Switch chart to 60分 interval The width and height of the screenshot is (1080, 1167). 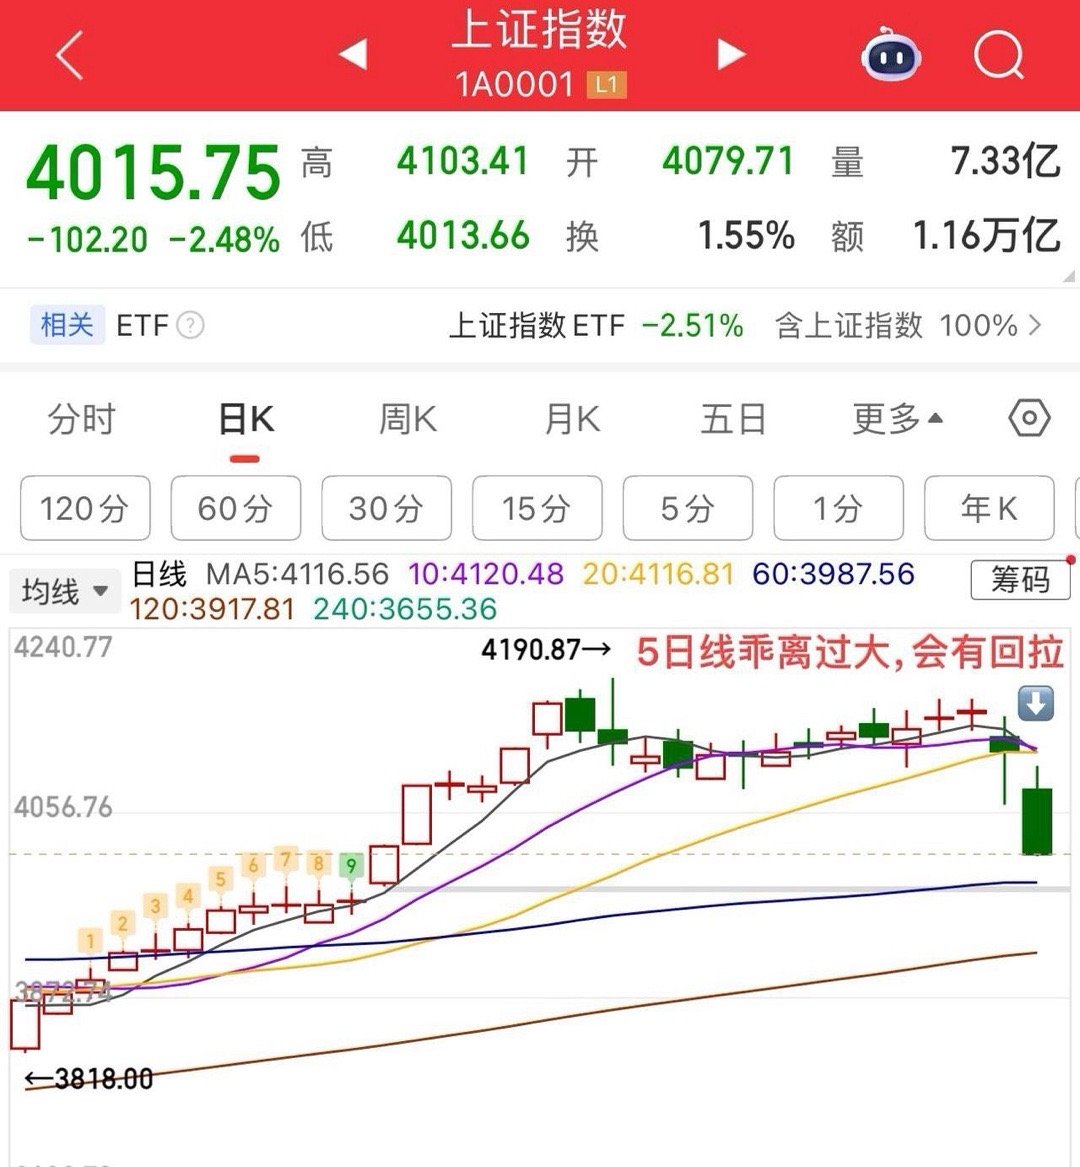236,508
